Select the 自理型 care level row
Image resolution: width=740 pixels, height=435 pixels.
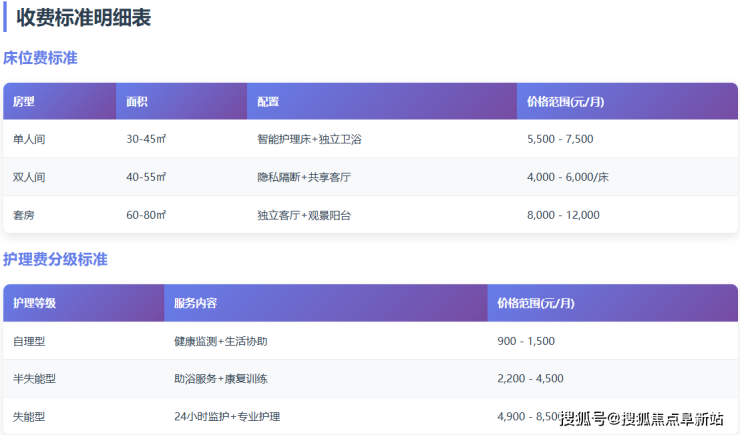pos(29,341)
